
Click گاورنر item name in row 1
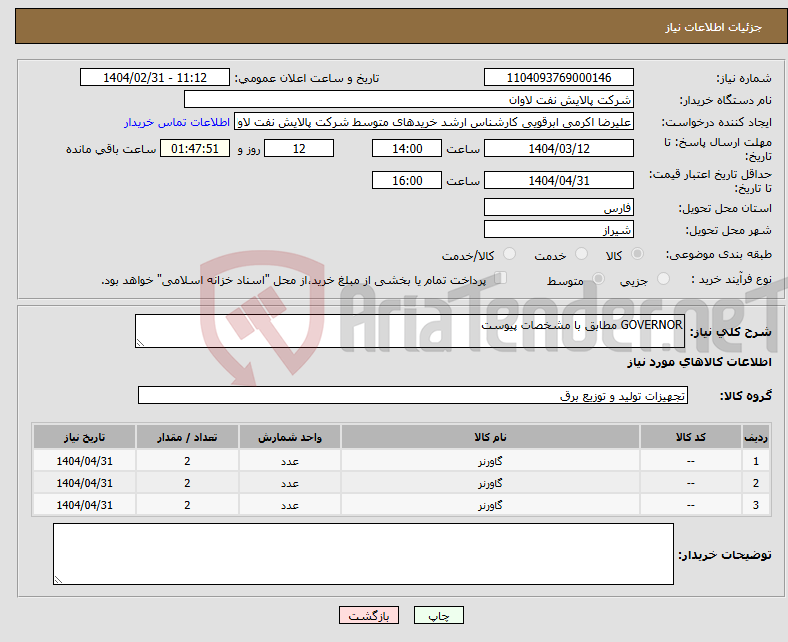tap(490, 461)
